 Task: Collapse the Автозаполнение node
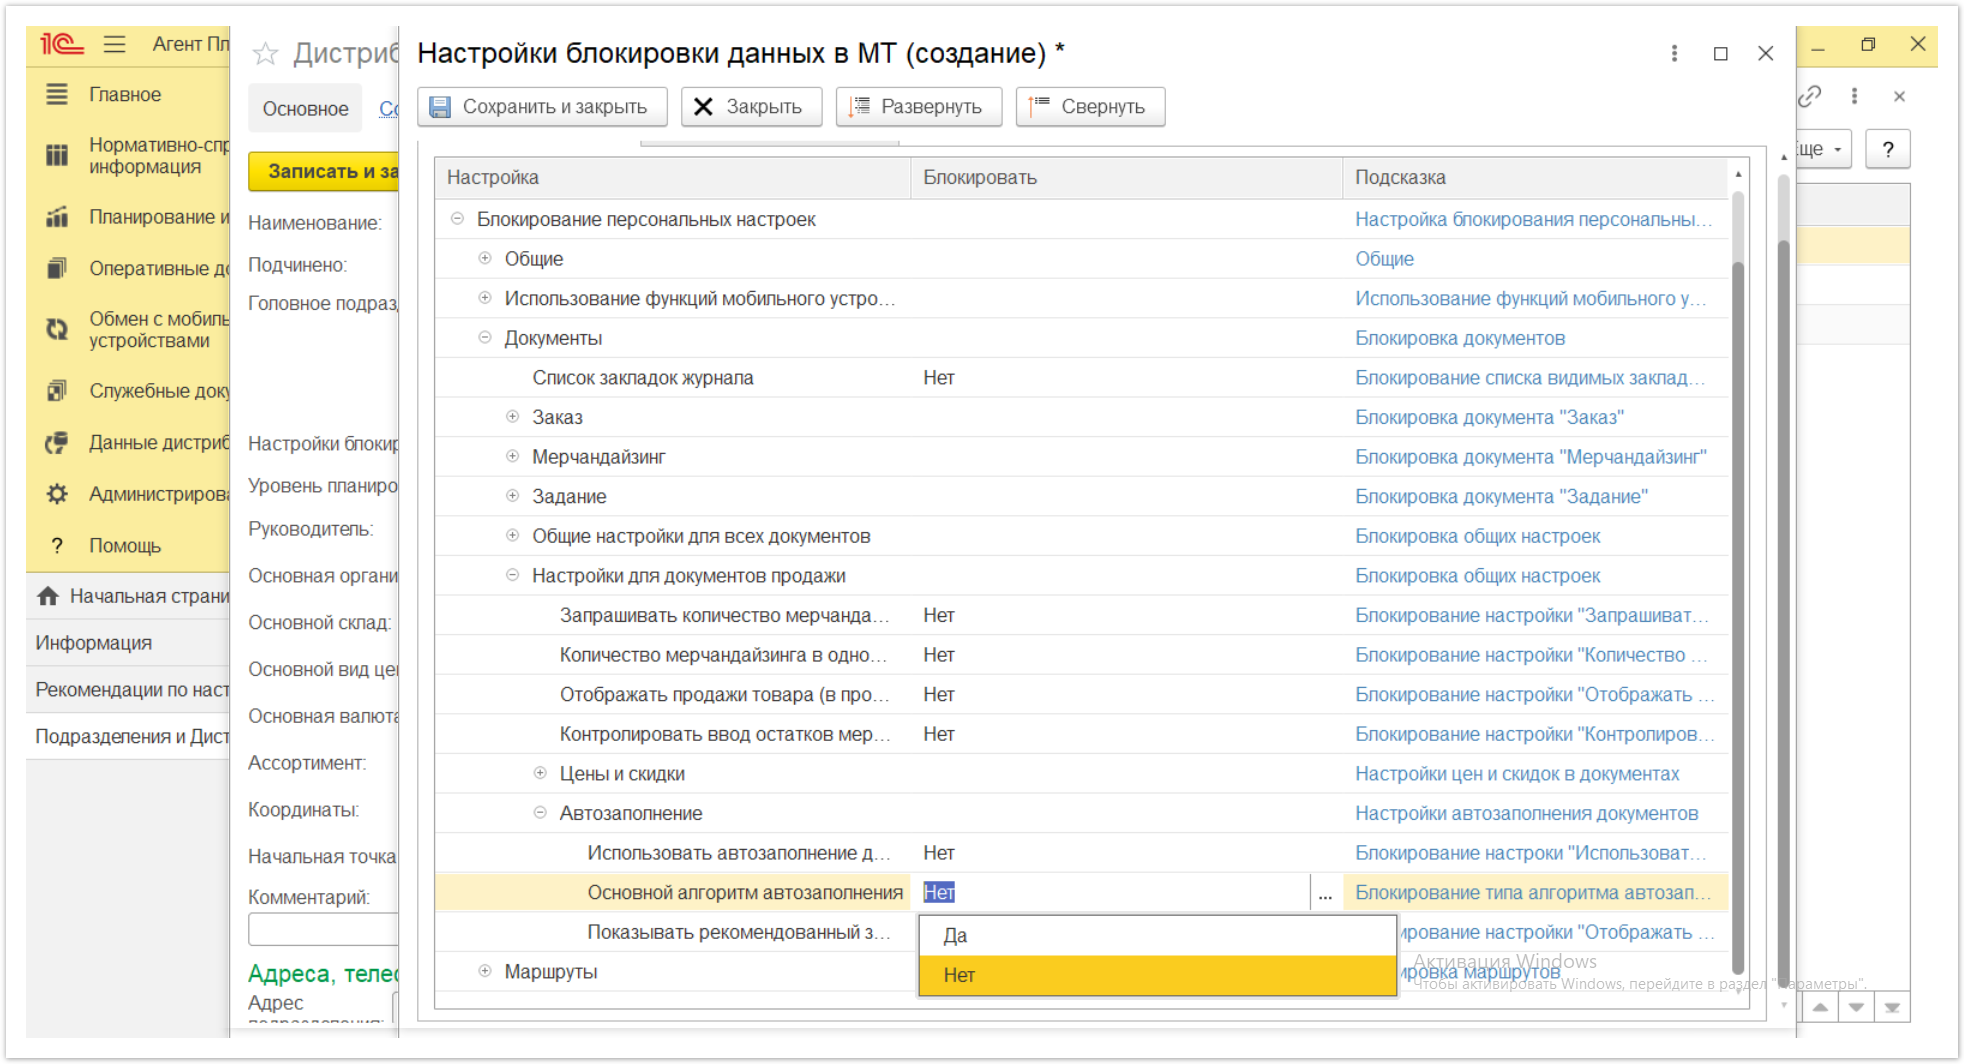[541, 813]
